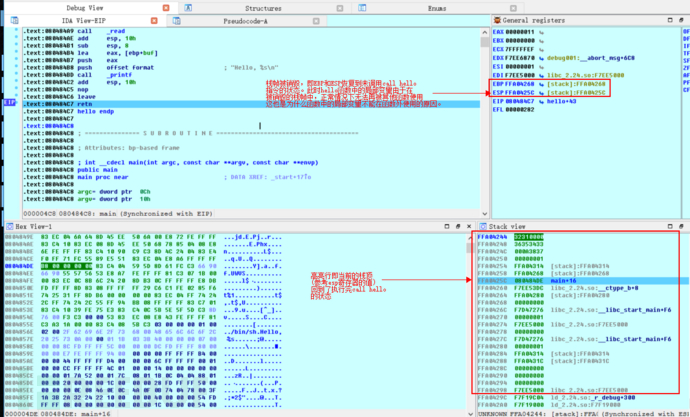Close the Structures tab
The image size is (690, 417).
[340, 8]
